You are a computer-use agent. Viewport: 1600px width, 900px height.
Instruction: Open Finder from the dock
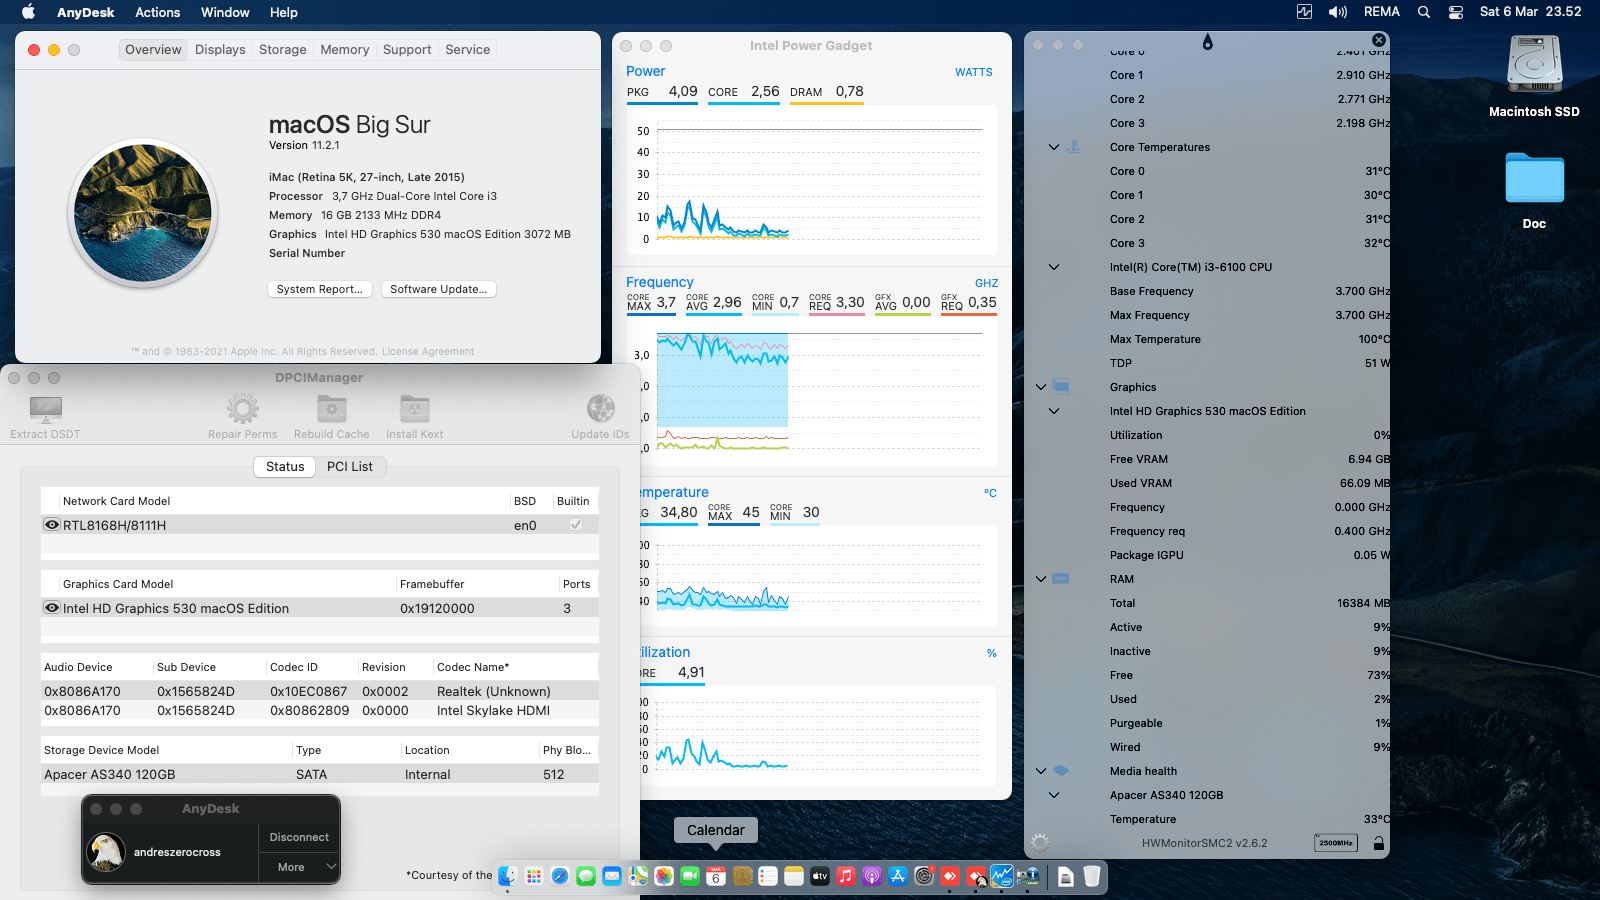coord(507,876)
